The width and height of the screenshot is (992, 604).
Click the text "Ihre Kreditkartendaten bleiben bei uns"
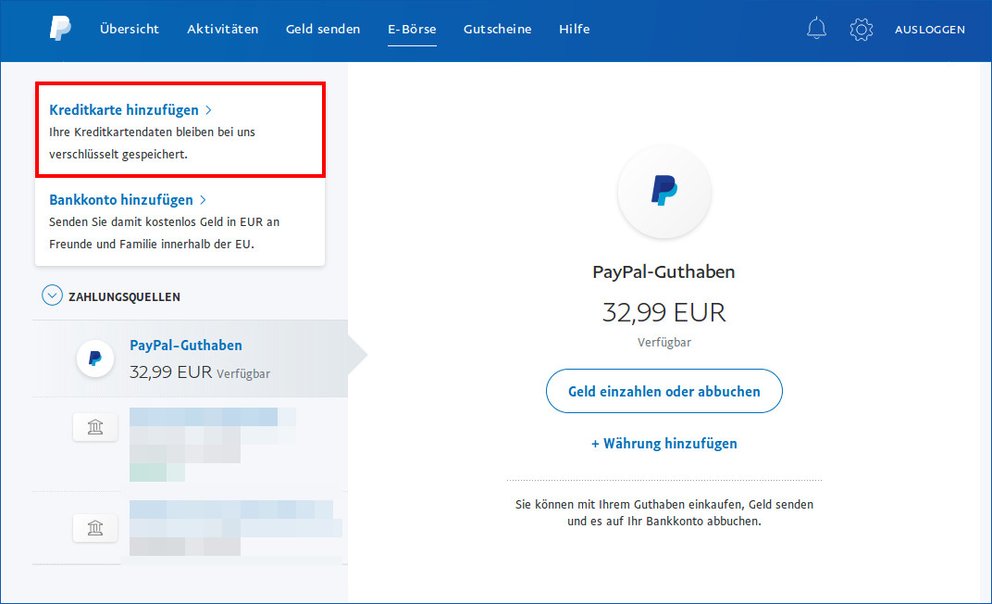point(152,132)
